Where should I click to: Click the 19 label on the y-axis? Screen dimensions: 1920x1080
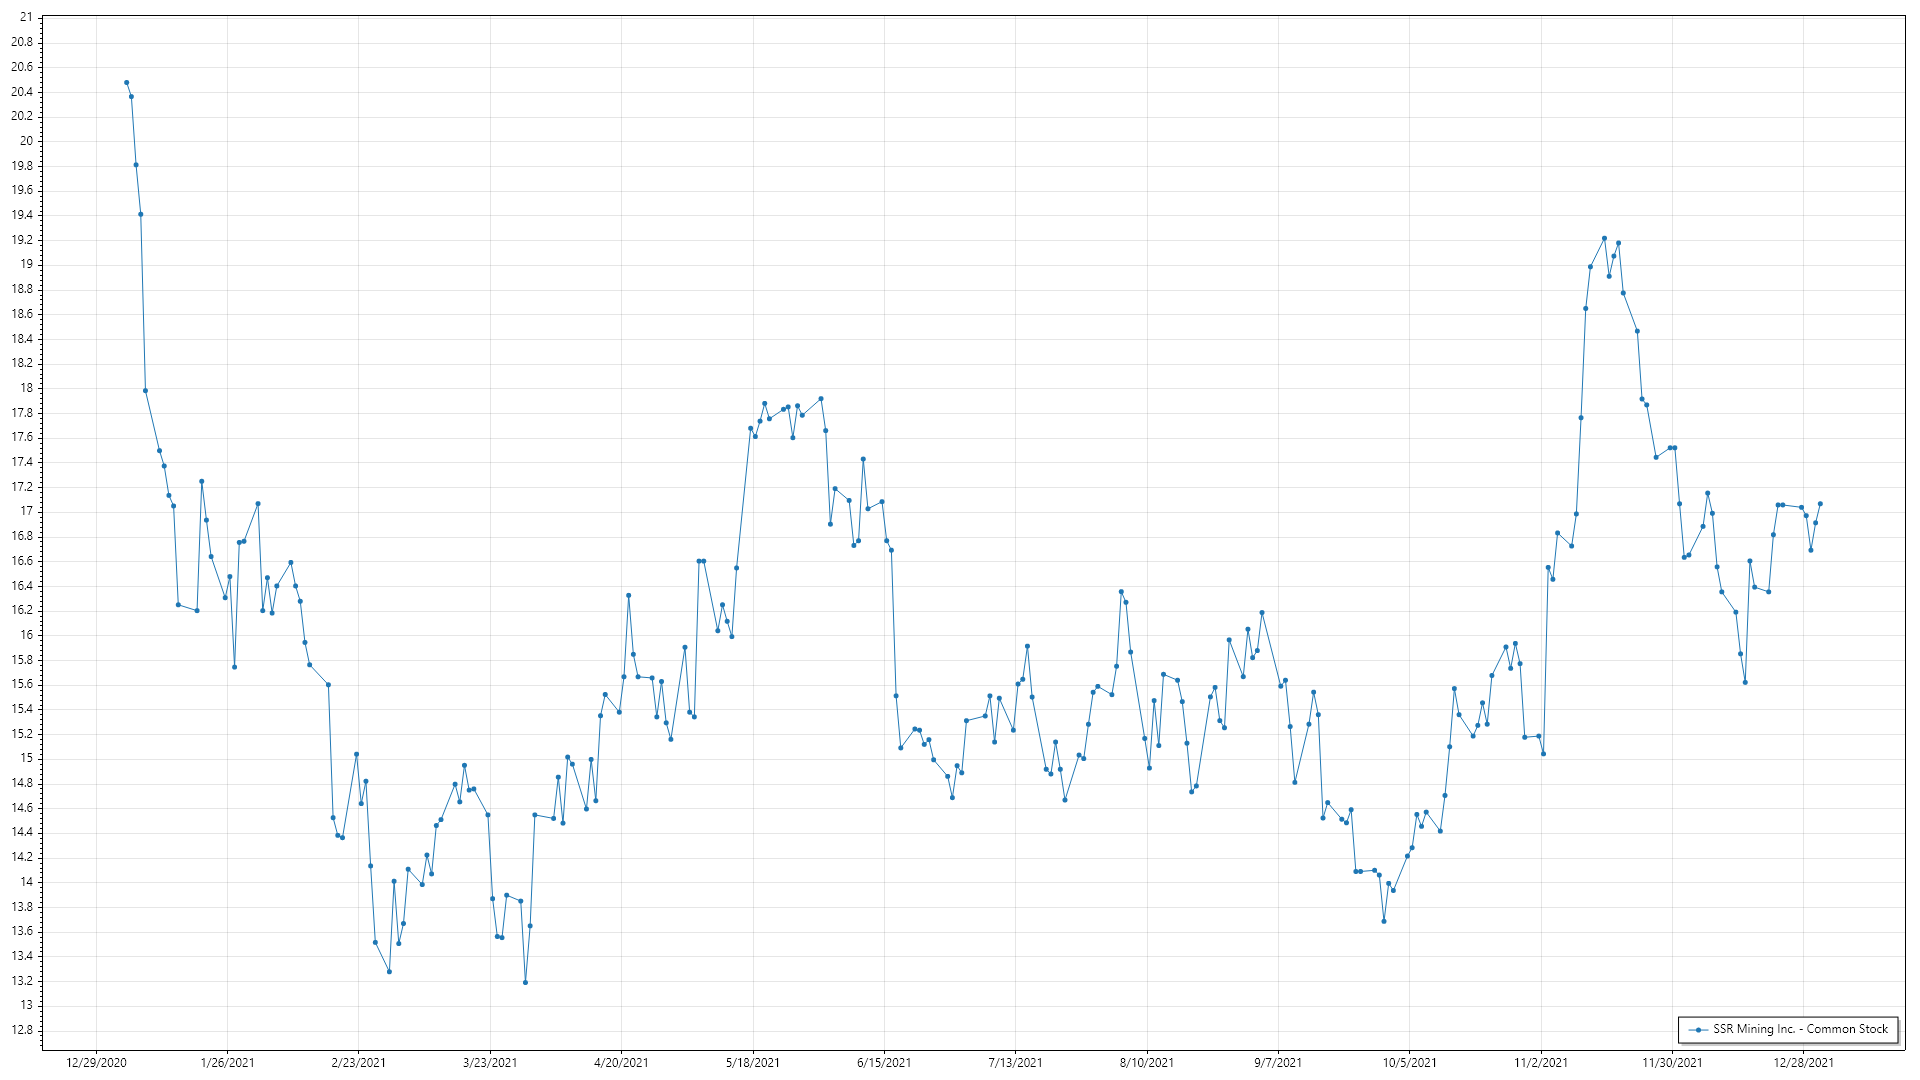(26, 264)
